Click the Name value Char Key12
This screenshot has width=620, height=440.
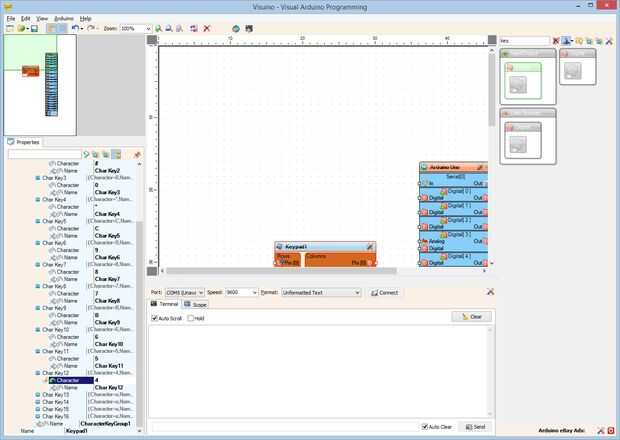tap(109, 387)
